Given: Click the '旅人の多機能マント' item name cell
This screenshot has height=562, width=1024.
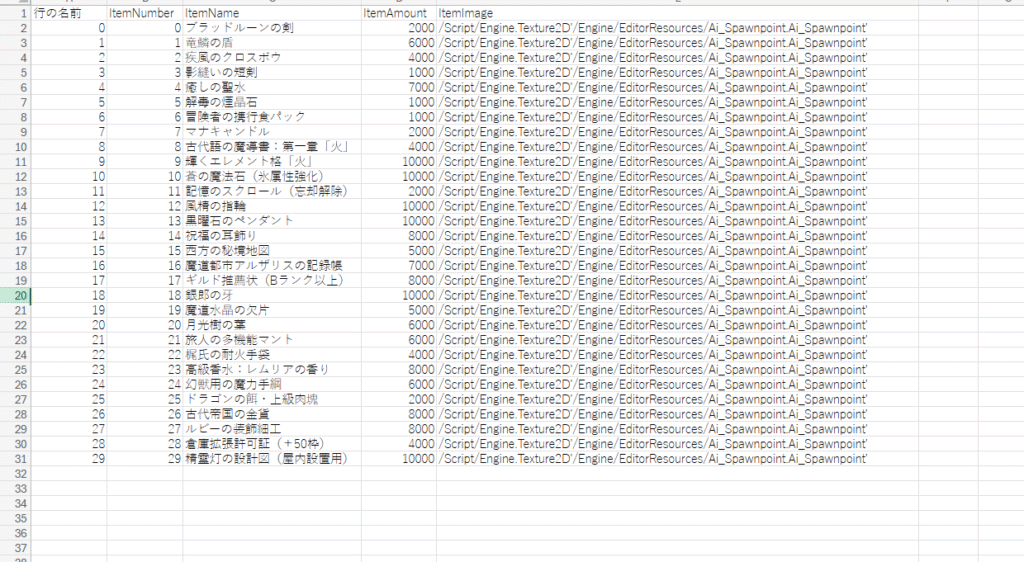Looking at the screenshot, I should pyautogui.click(x=272, y=339).
